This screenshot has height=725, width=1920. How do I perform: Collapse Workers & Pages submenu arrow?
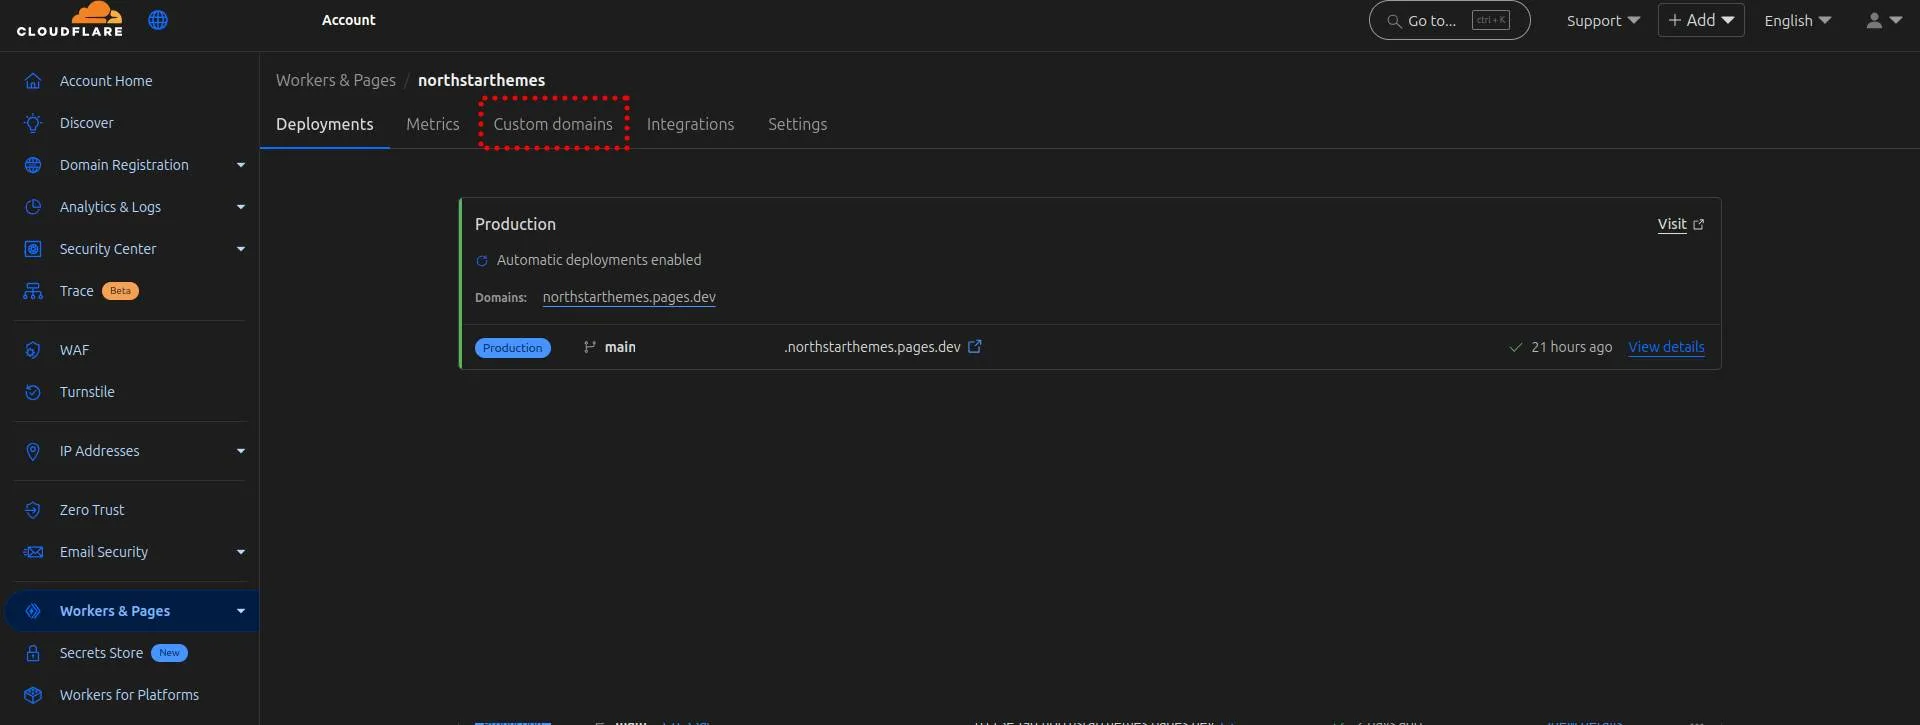coord(241,611)
